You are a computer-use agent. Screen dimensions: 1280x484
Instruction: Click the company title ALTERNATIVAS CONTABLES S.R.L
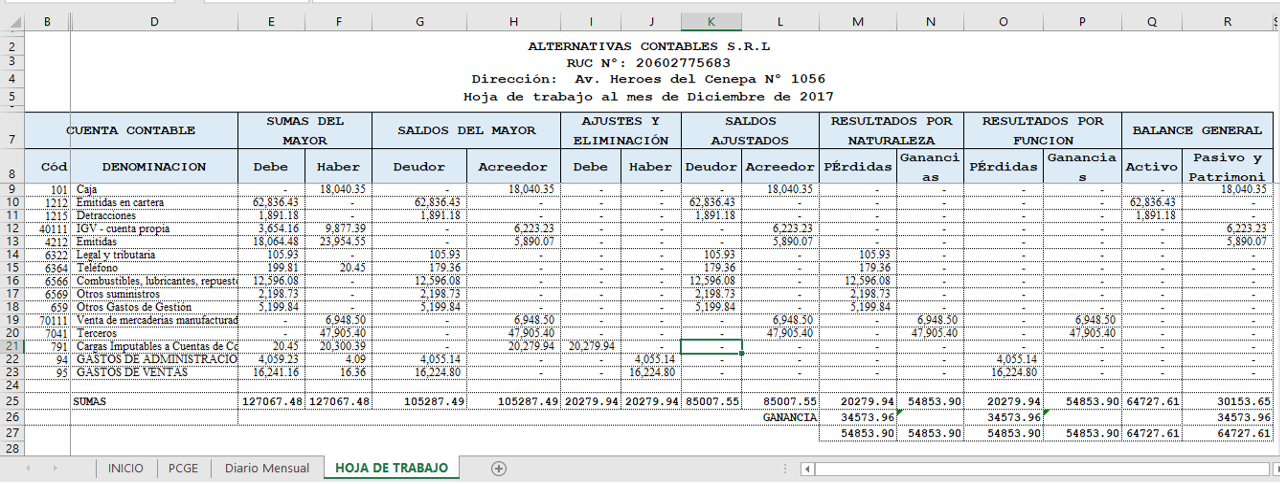pyautogui.click(x=649, y=46)
